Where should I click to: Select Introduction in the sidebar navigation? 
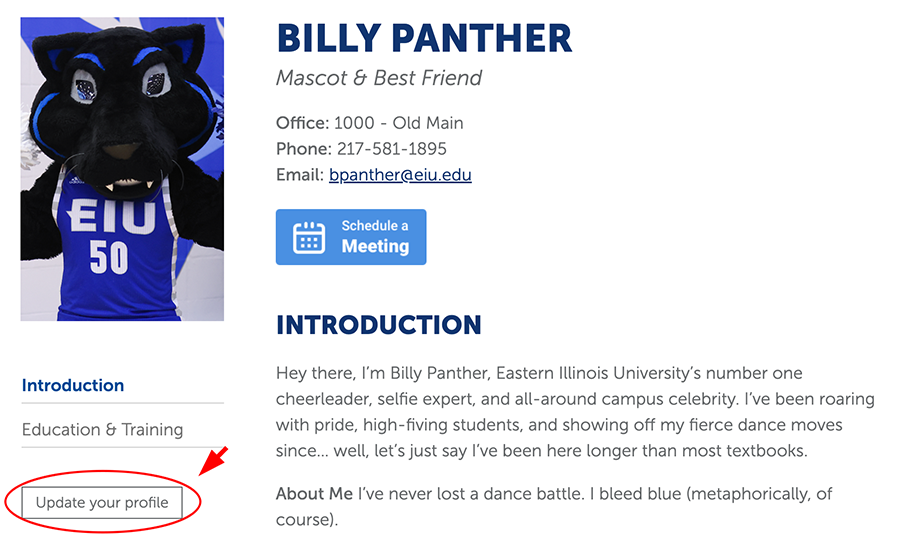point(73,385)
